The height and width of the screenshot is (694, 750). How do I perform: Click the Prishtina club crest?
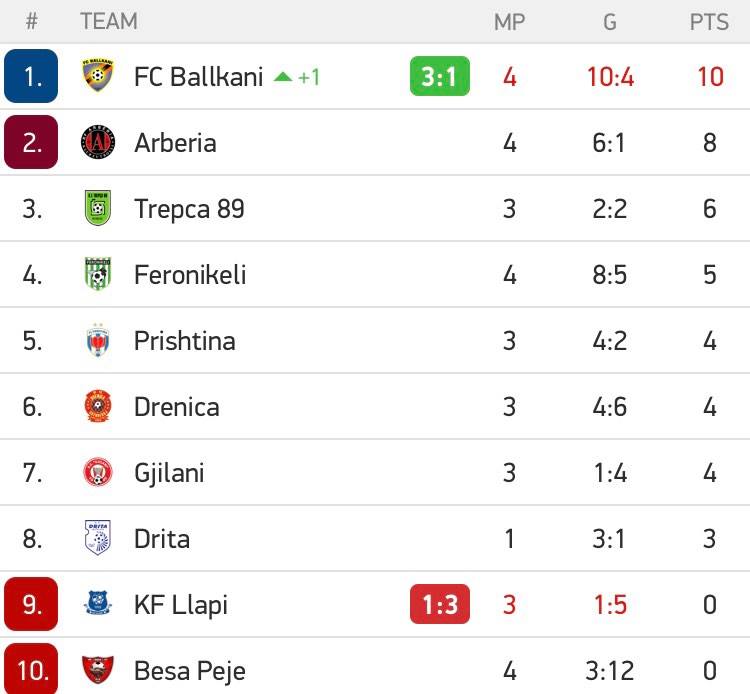[98, 341]
